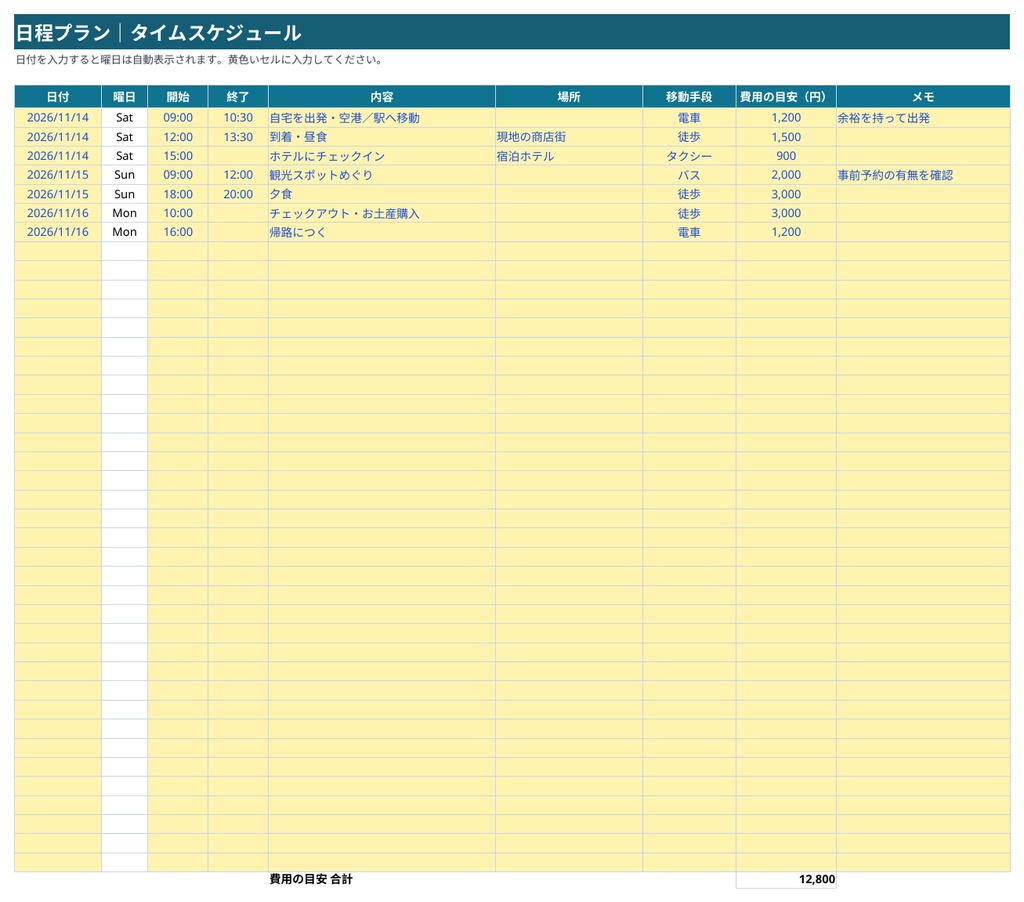Viewport: 1024px width, 902px height.
Task: Click the チェックアウト・お土産購入 cell
Action: [381, 213]
